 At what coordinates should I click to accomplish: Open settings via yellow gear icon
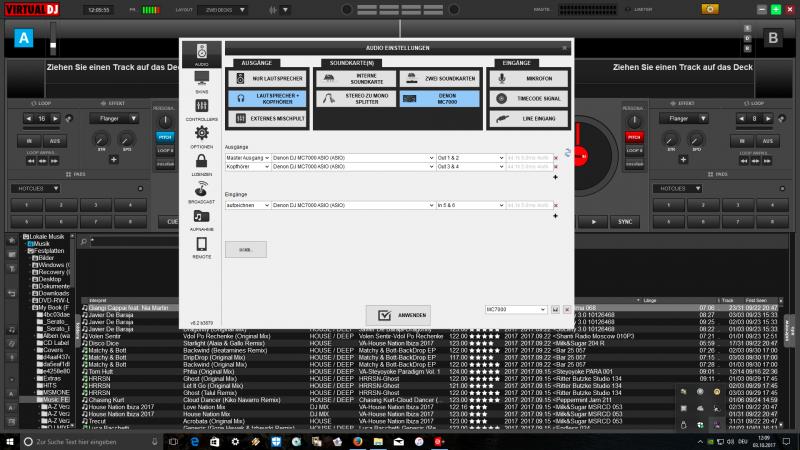pyautogui.click(x=710, y=9)
